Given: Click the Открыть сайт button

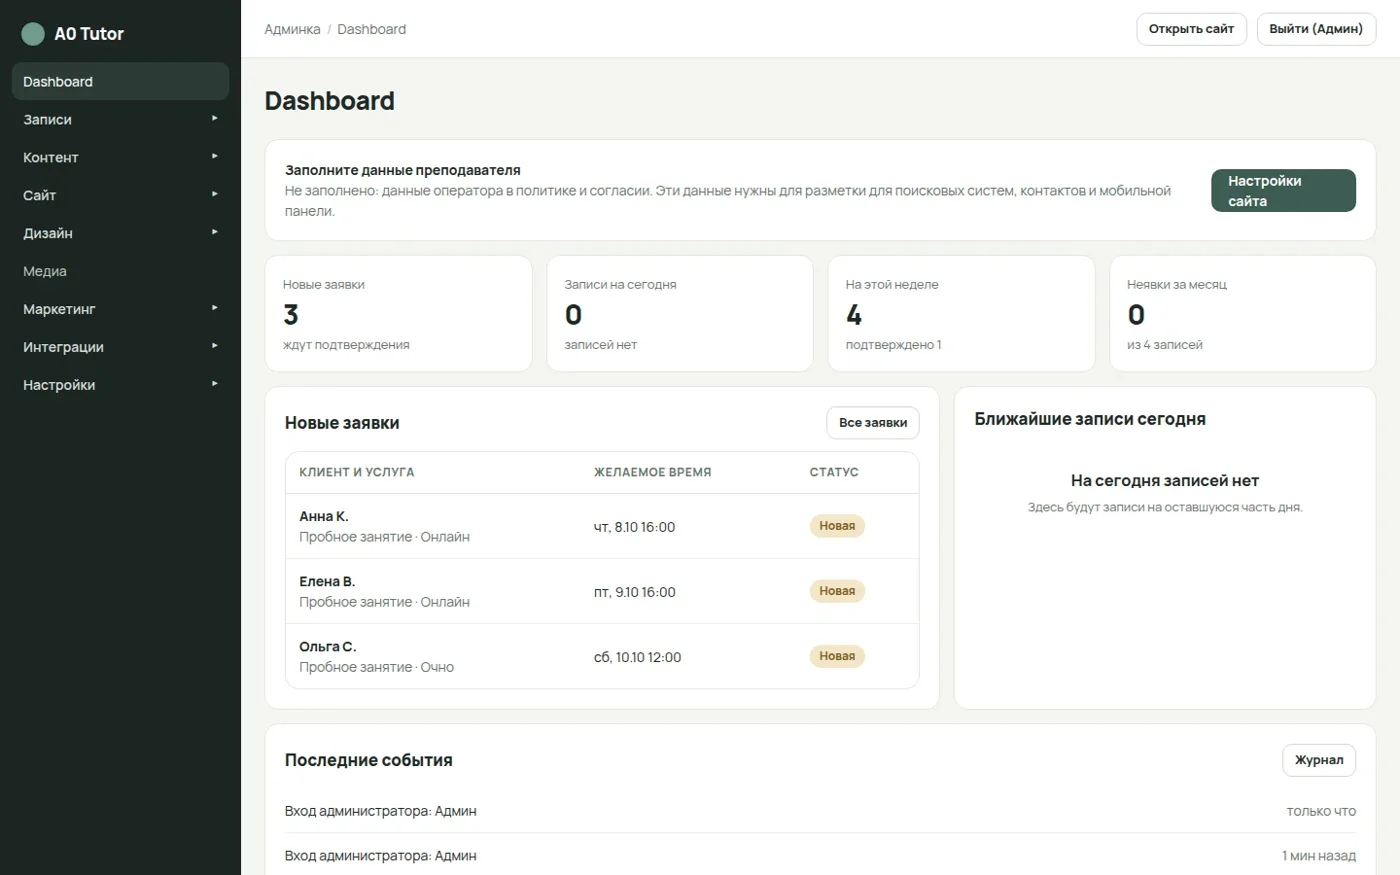Looking at the screenshot, I should (x=1191, y=29).
